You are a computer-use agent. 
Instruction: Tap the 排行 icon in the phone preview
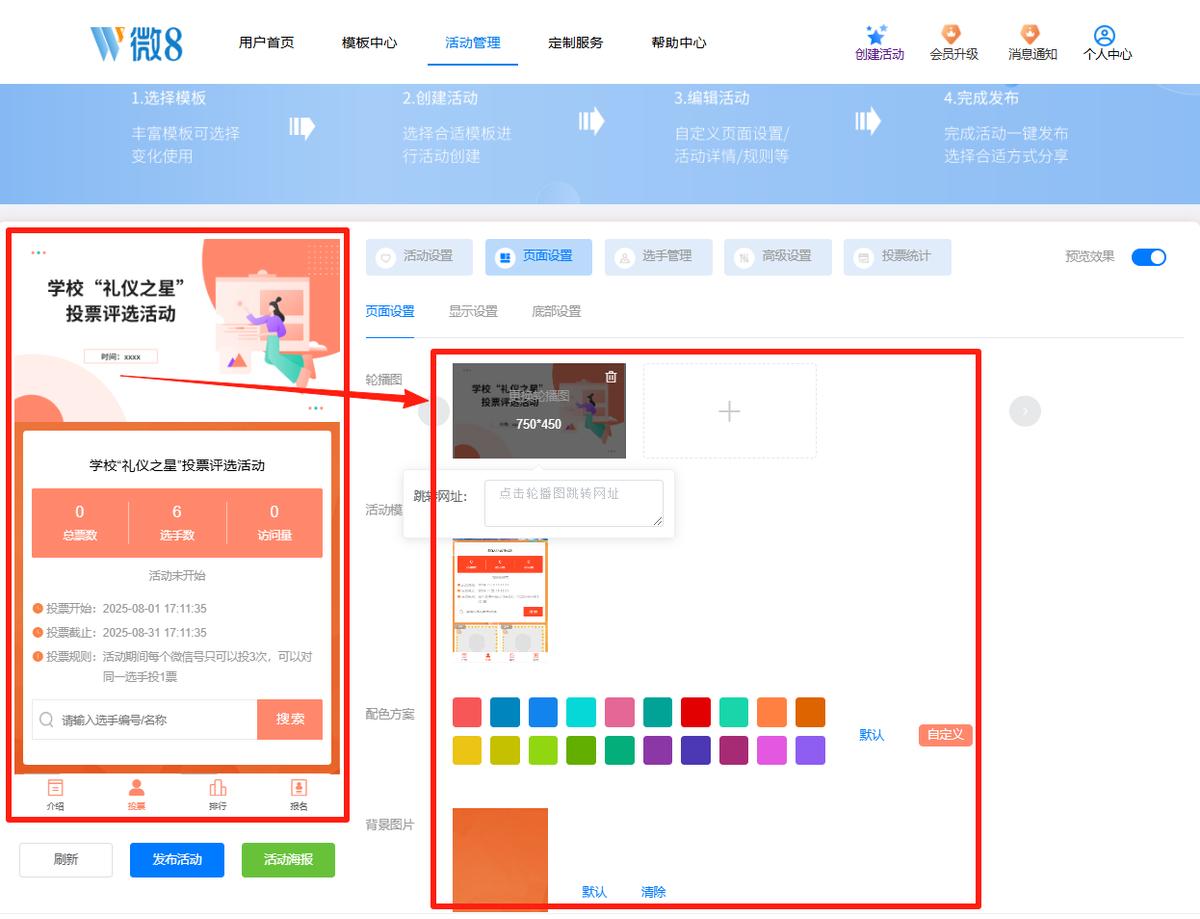pyautogui.click(x=217, y=788)
